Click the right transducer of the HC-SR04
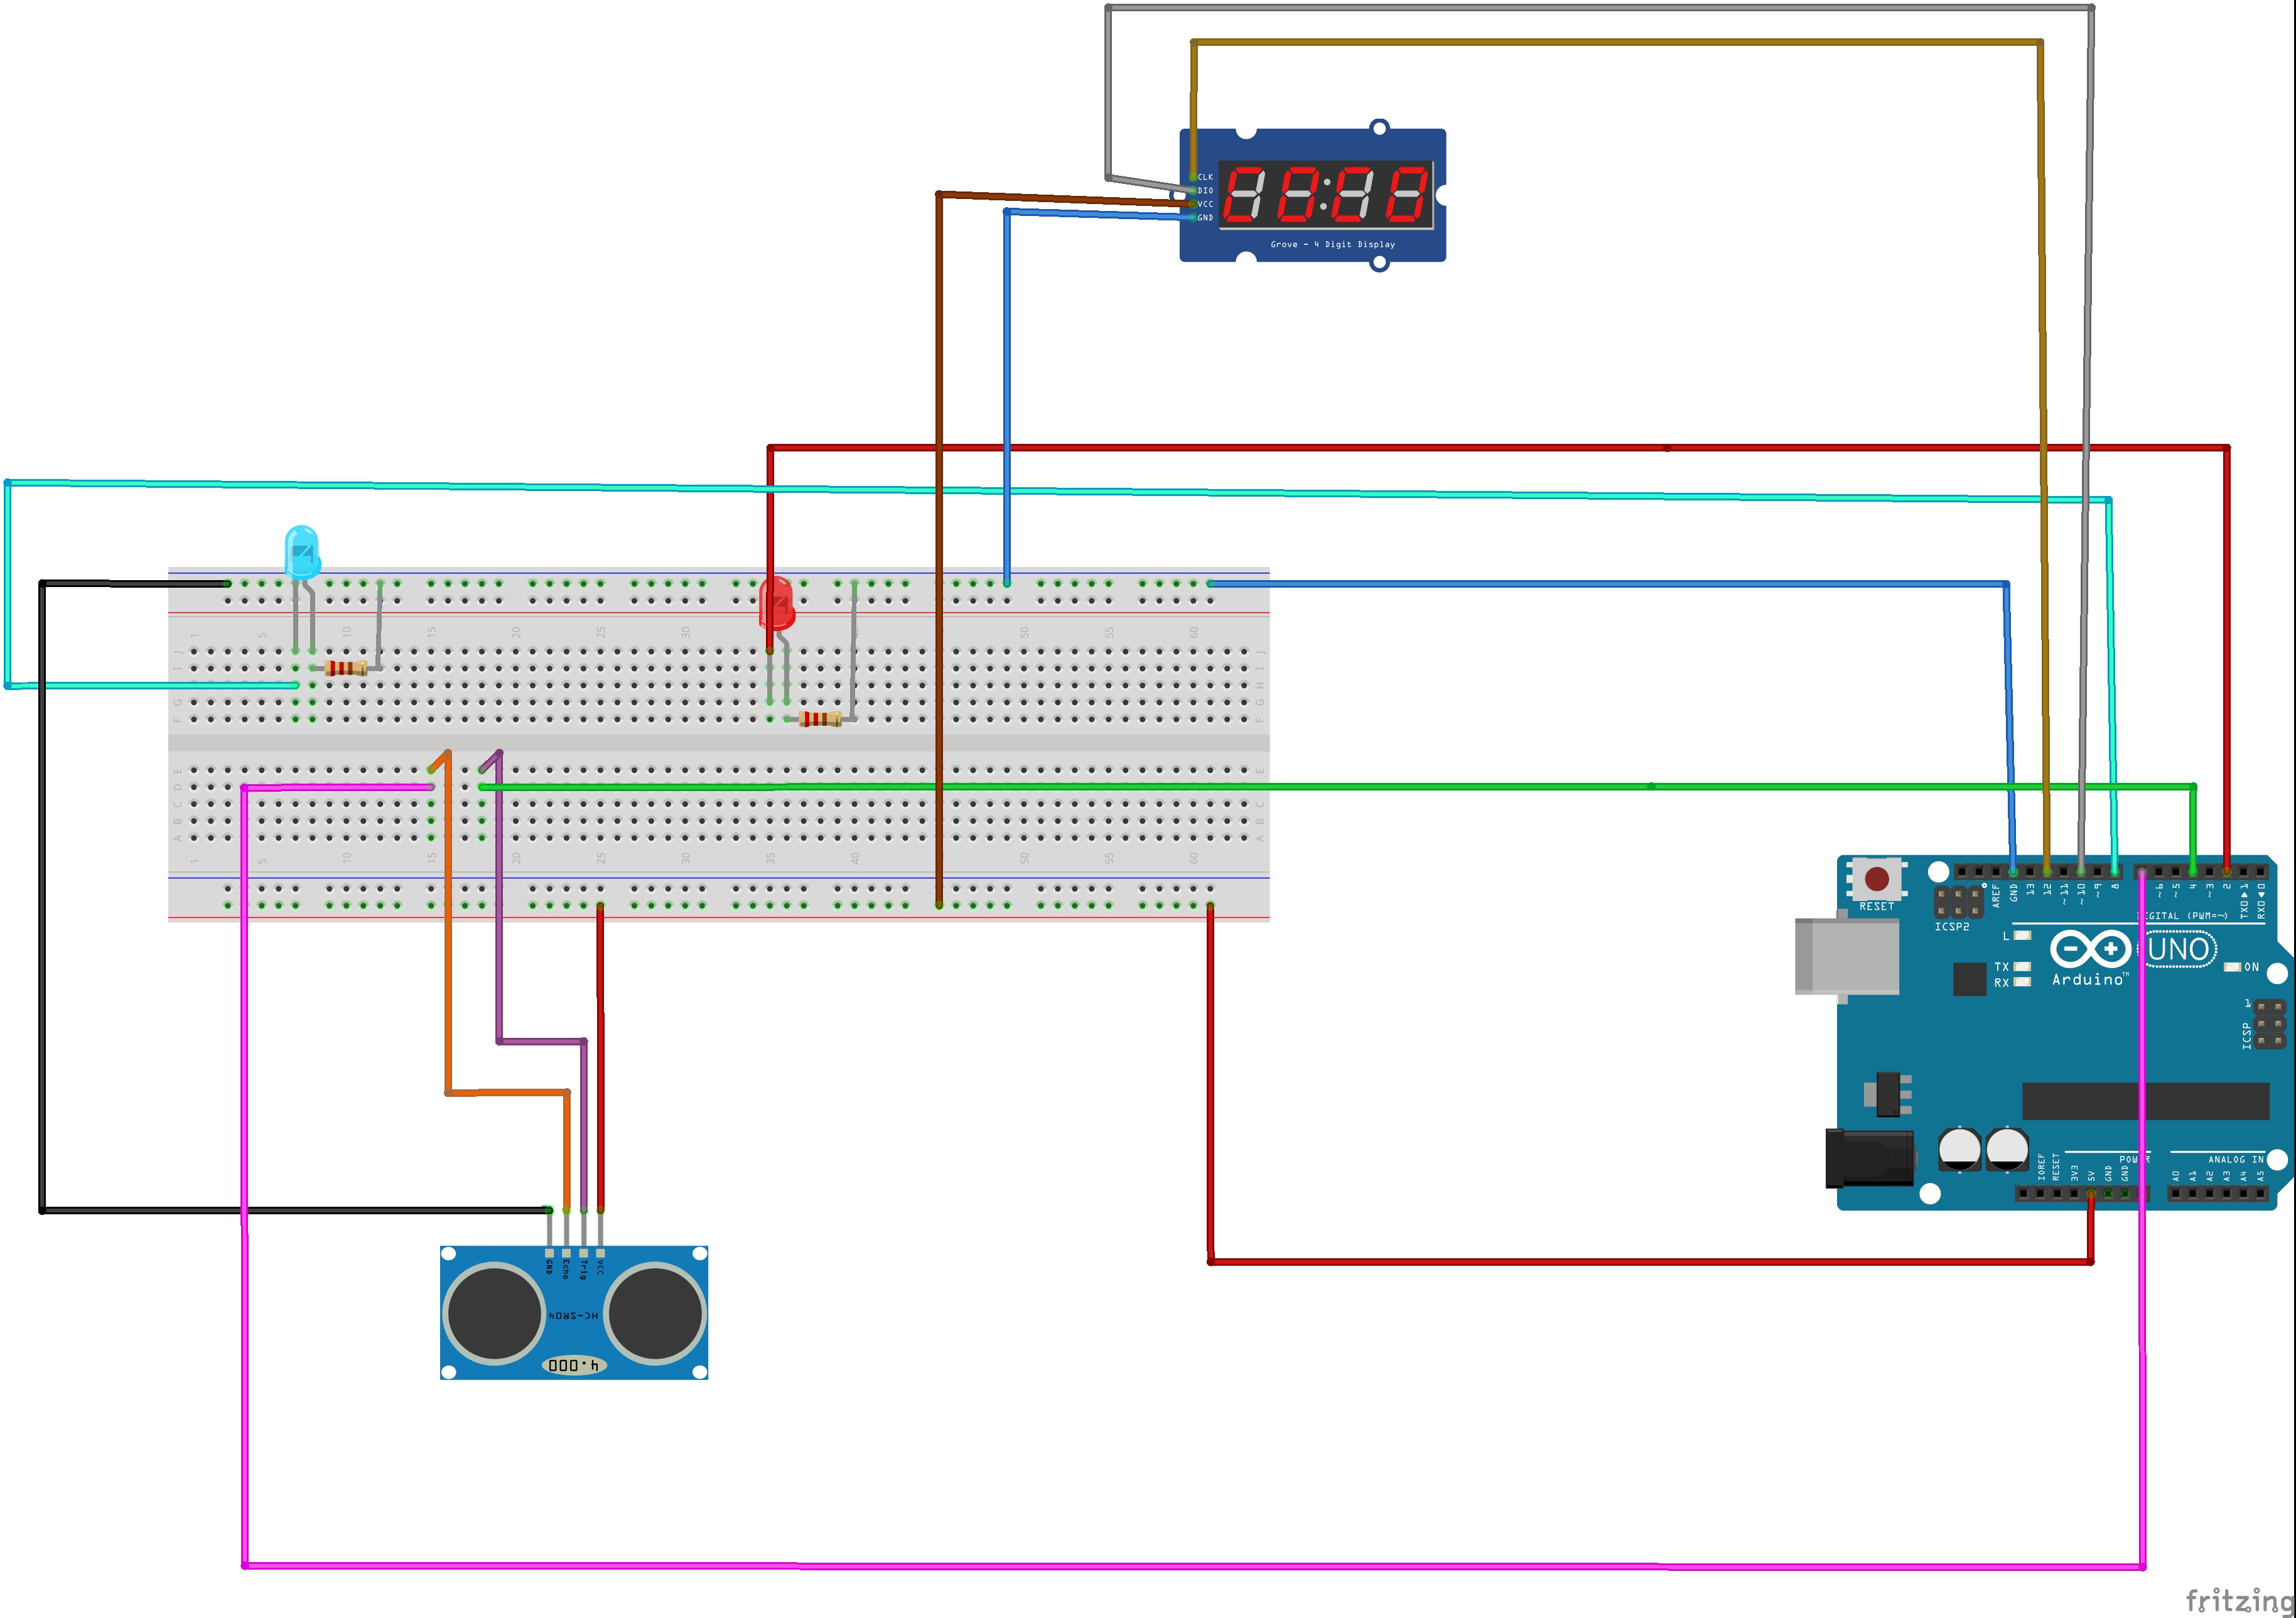 pyautogui.click(x=655, y=1313)
